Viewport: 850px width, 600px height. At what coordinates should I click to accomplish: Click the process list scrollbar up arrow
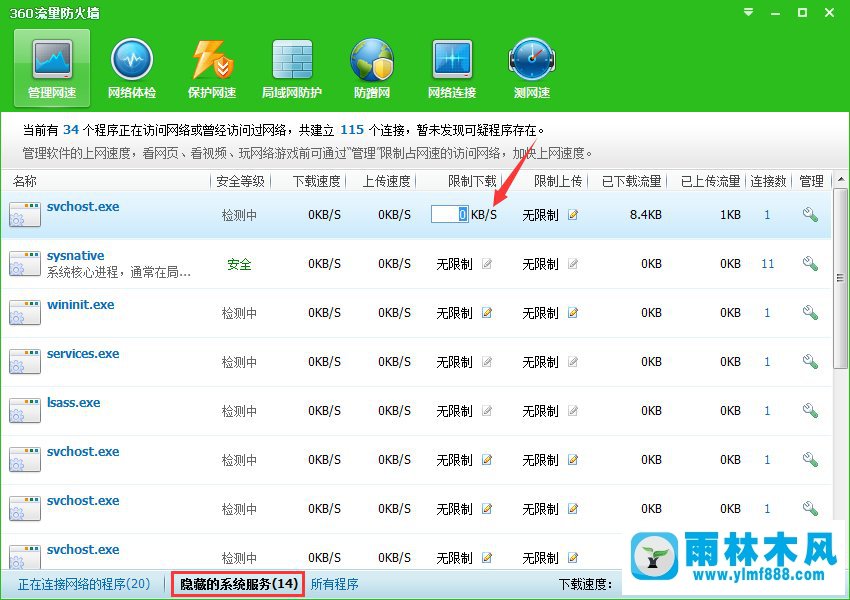coord(840,179)
